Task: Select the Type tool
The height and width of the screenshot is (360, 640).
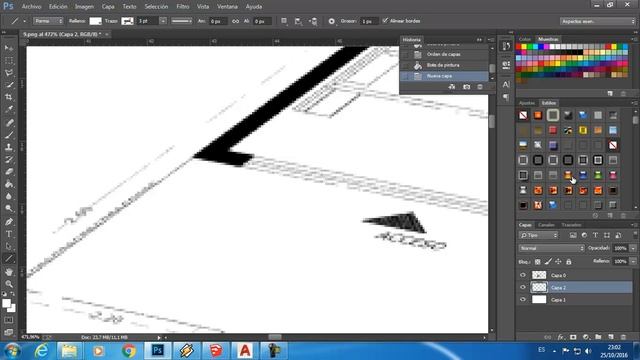Action: tap(9, 234)
